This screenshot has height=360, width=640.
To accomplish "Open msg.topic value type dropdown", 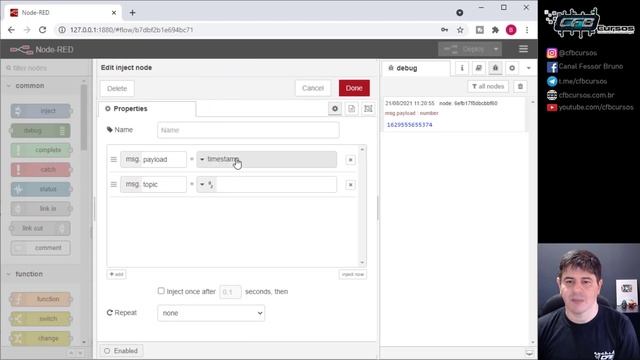I will pos(206,184).
